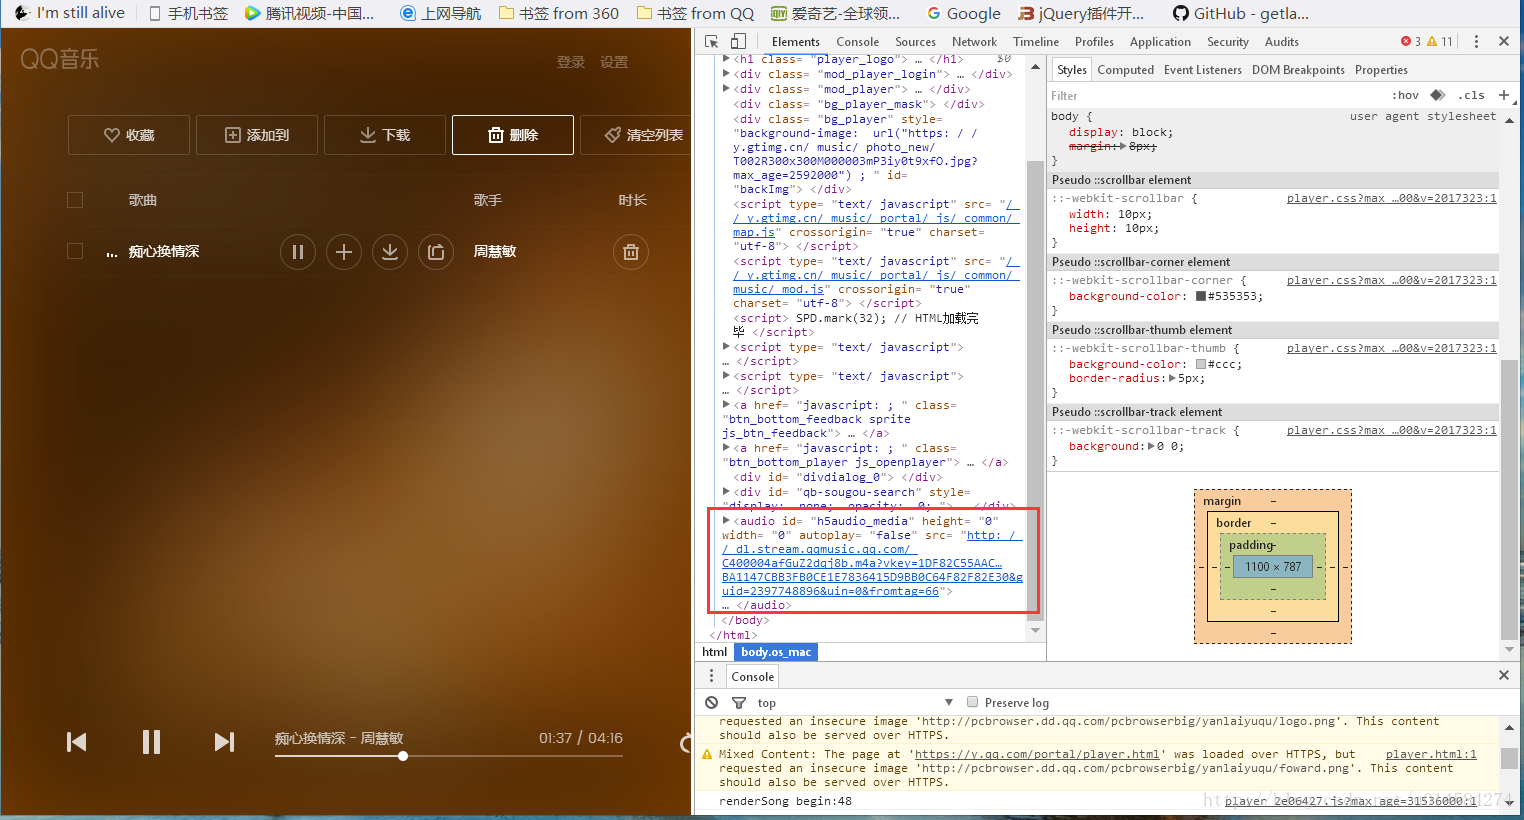Image resolution: width=1524 pixels, height=820 pixels.
Task: Click the red error count badge
Action: coord(1411,41)
